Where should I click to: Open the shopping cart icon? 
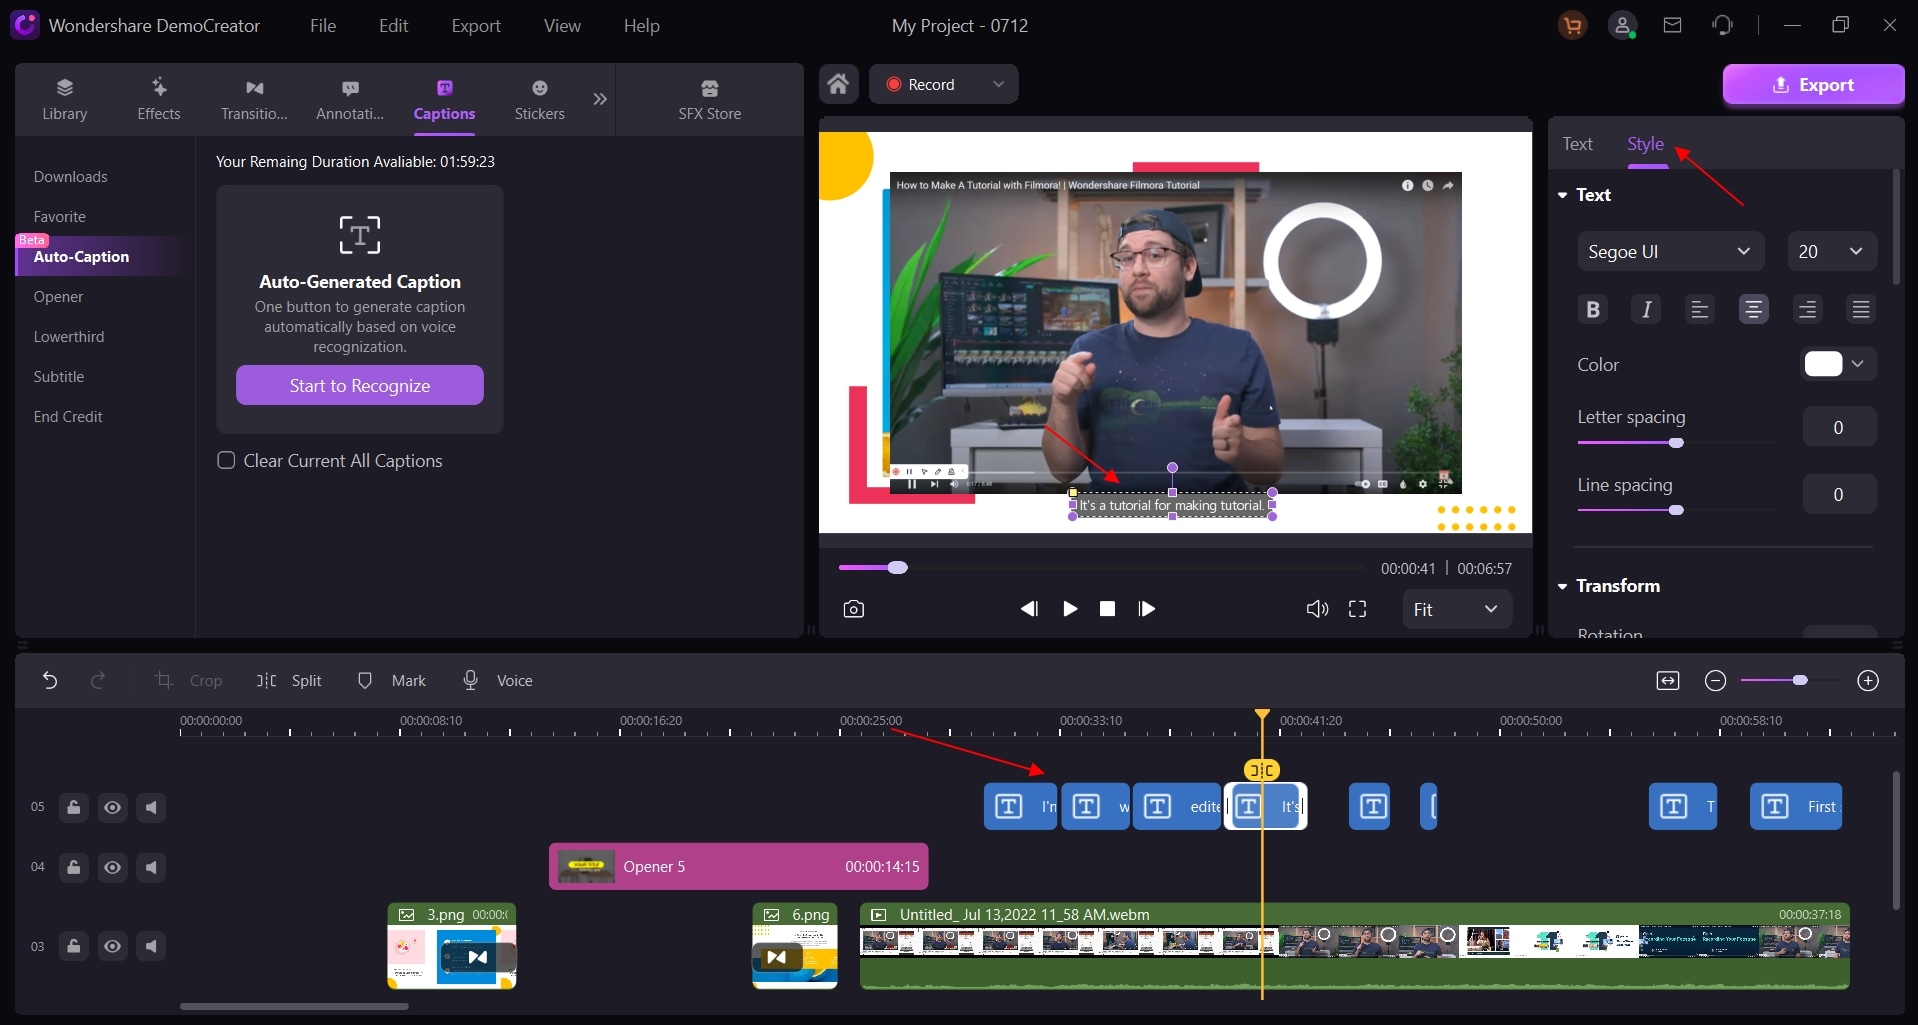pos(1573,26)
